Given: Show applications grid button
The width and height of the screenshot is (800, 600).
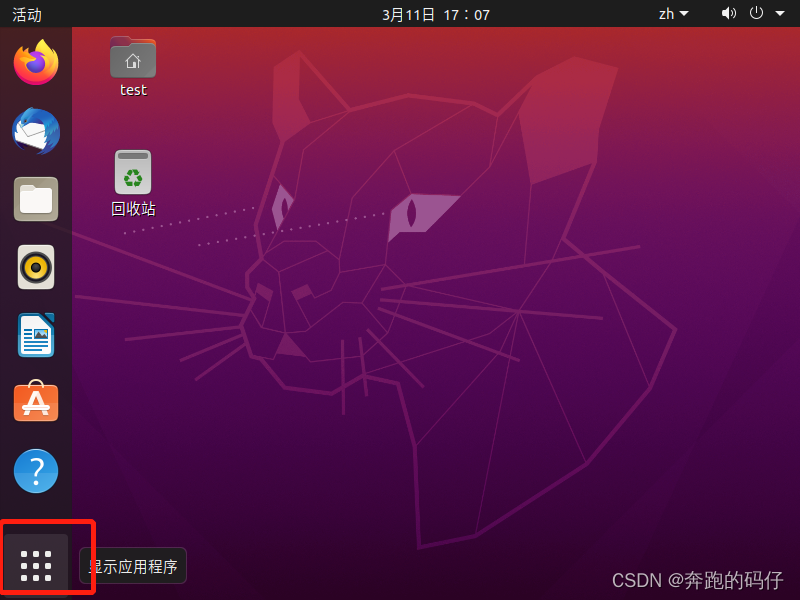Looking at the screenshot, I should point(36,565).
